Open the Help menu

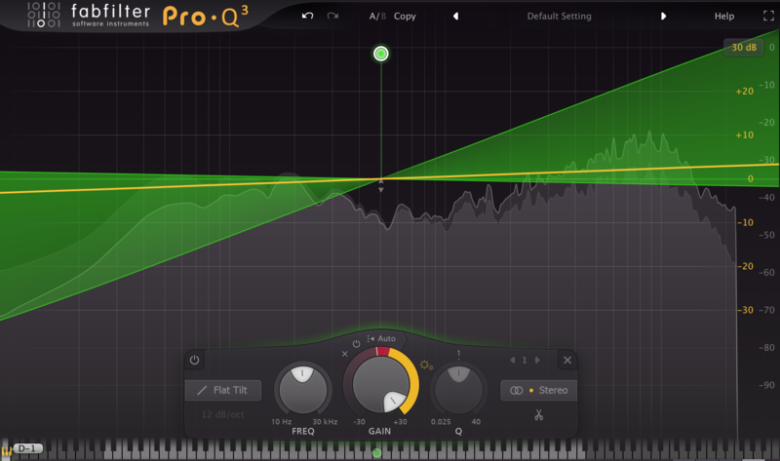point(724,16)
